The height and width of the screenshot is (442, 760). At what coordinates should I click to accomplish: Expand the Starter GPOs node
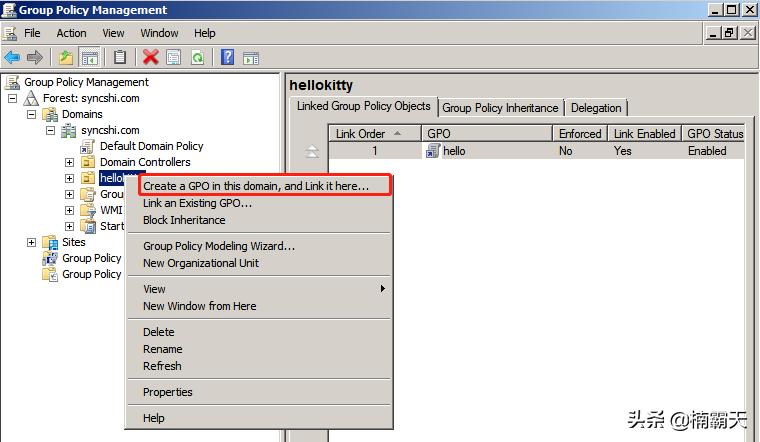[x=69, y=226]
